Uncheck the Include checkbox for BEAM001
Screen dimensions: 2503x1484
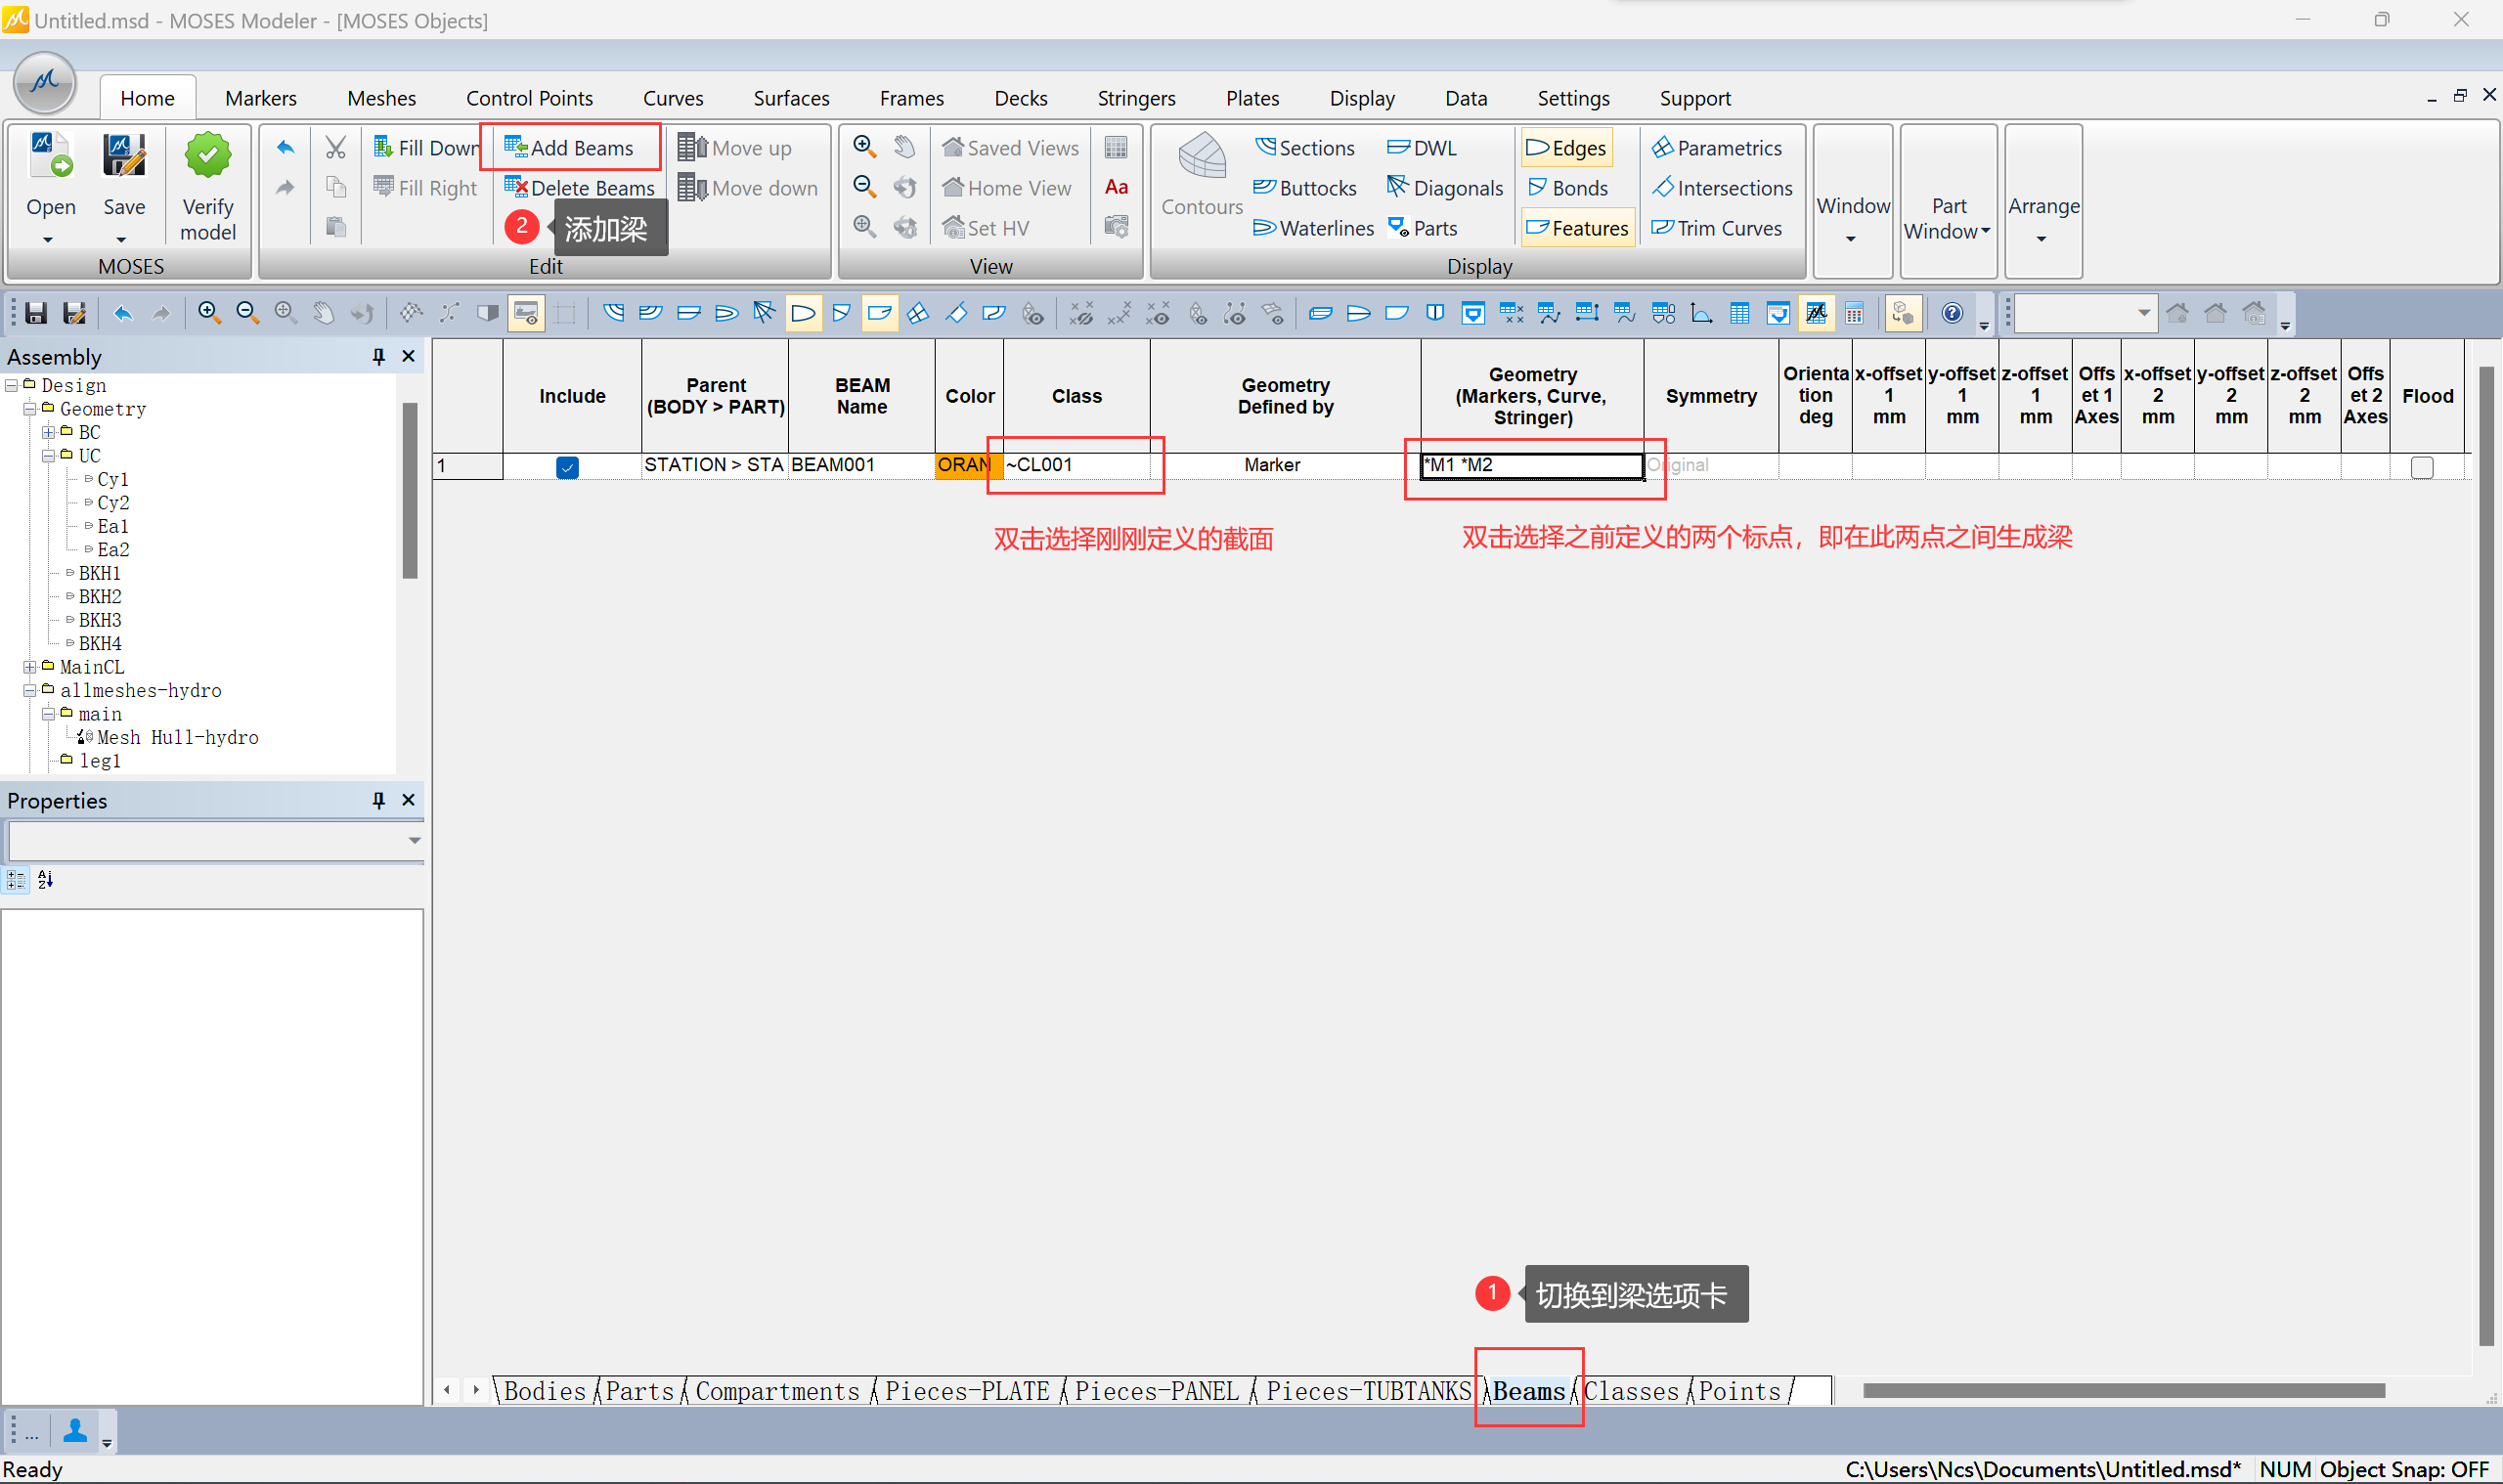pyautogui.click(x=567, y=467)
